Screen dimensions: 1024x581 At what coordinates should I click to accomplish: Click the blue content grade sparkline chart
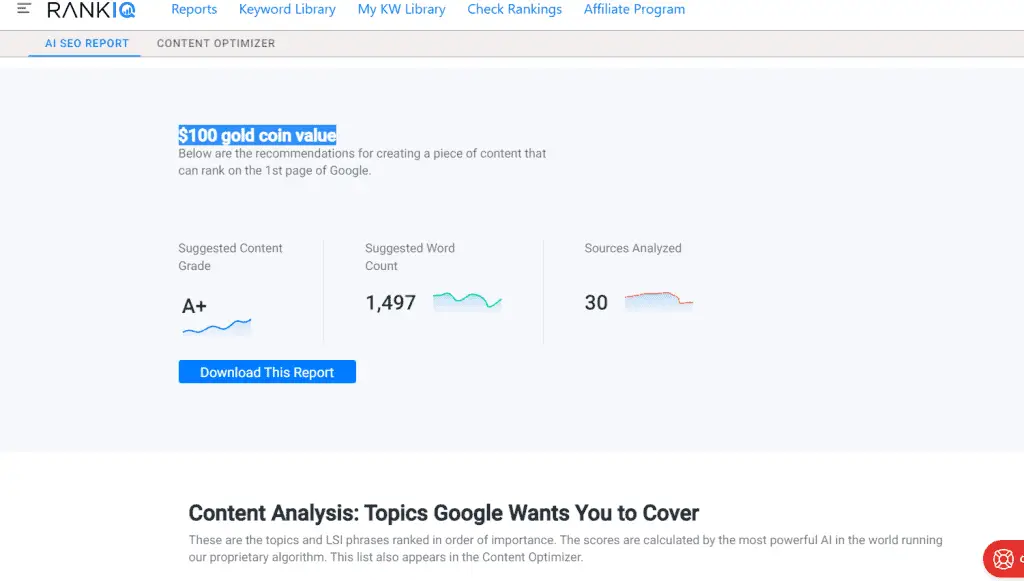[x=217, y=326]
